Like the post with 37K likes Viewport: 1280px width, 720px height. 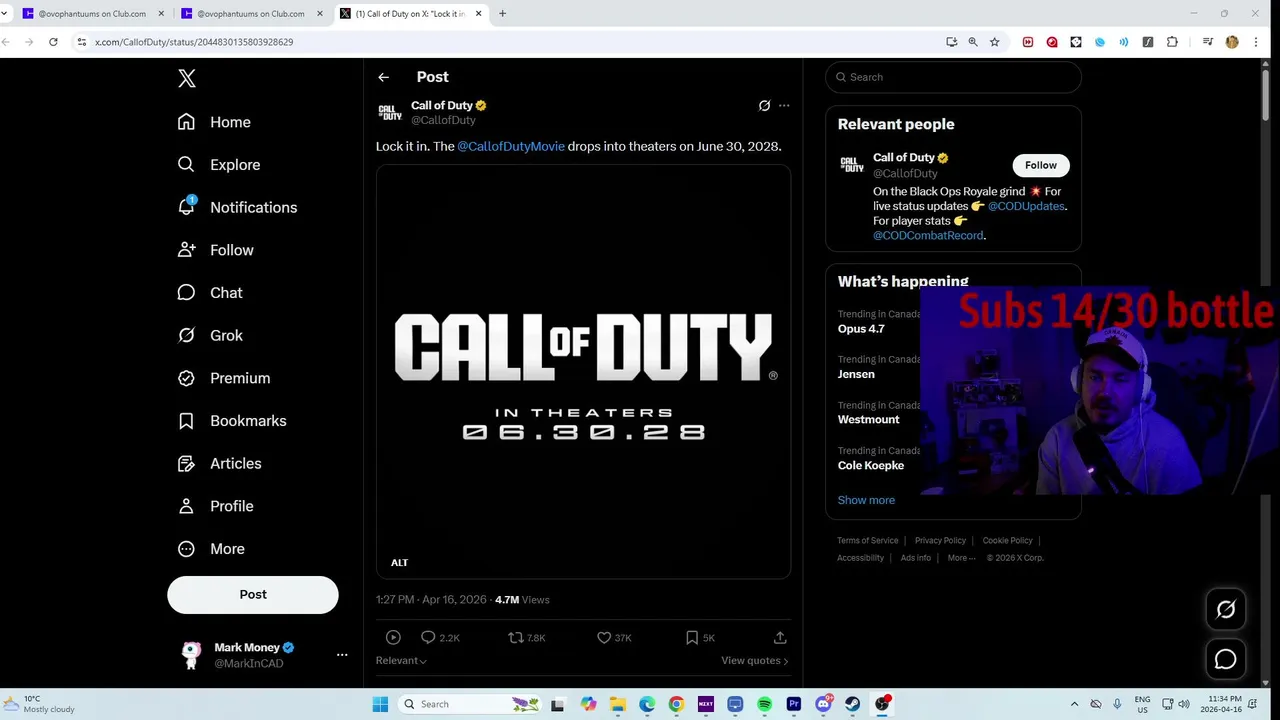pos(614,637)
